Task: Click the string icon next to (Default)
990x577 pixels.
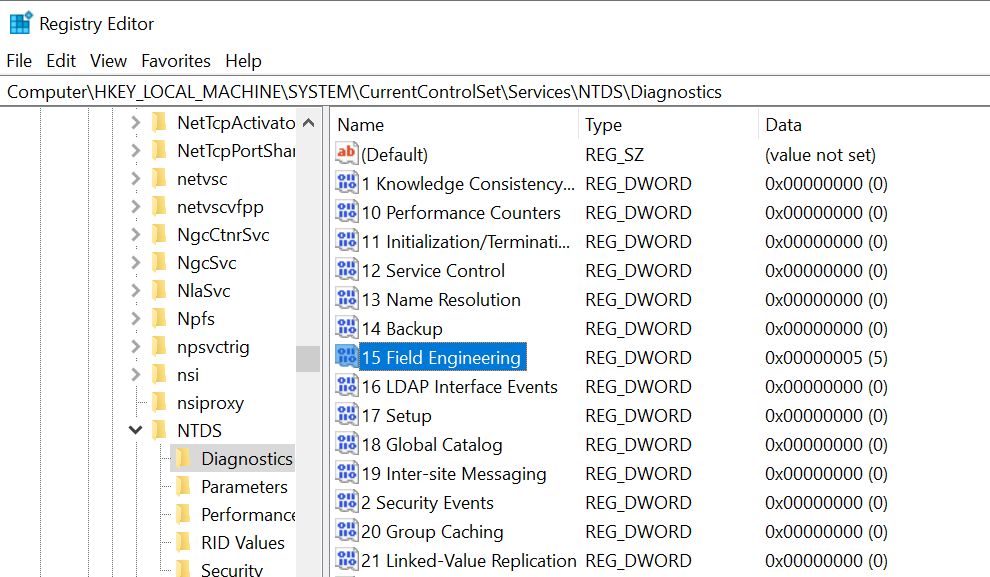Action: tap(346, 154)
